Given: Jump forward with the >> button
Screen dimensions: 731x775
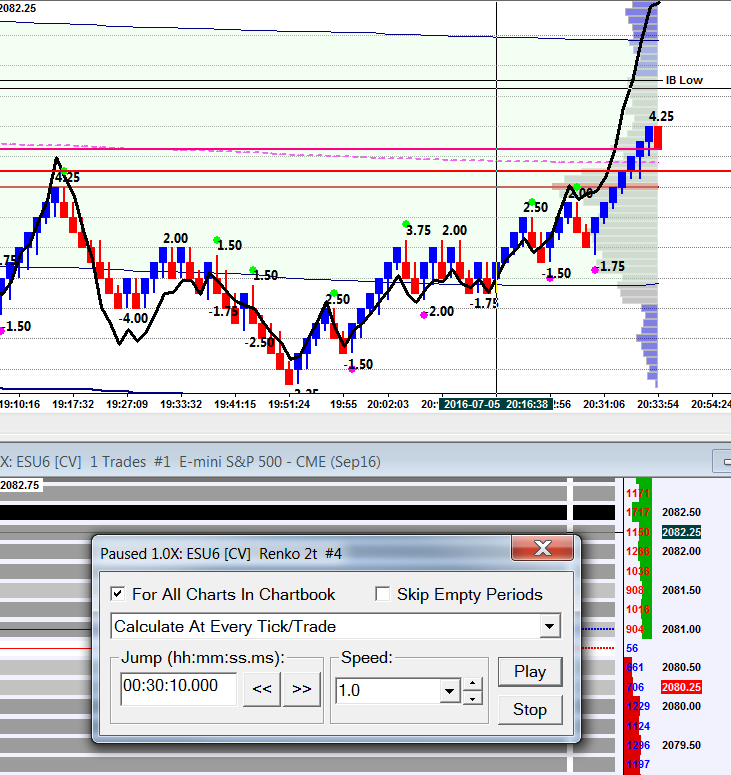Looking at the screenshot, I should (301, 689).
